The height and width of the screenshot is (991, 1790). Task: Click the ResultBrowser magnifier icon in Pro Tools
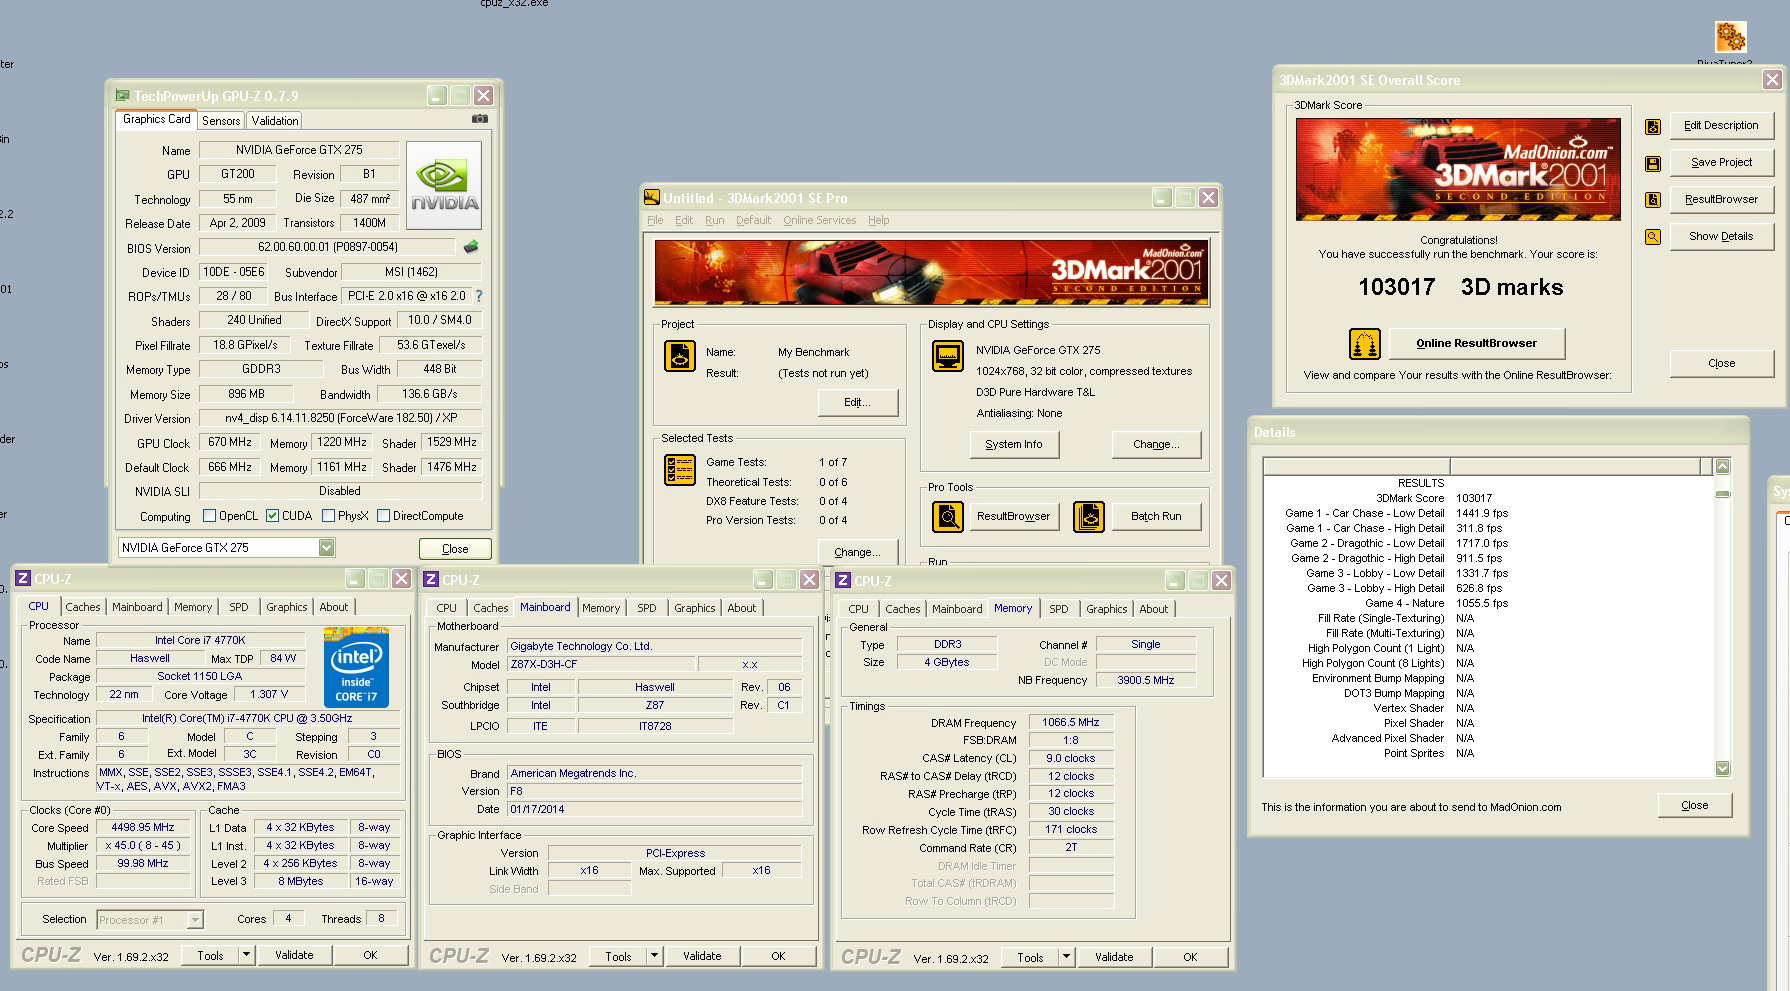948,517
